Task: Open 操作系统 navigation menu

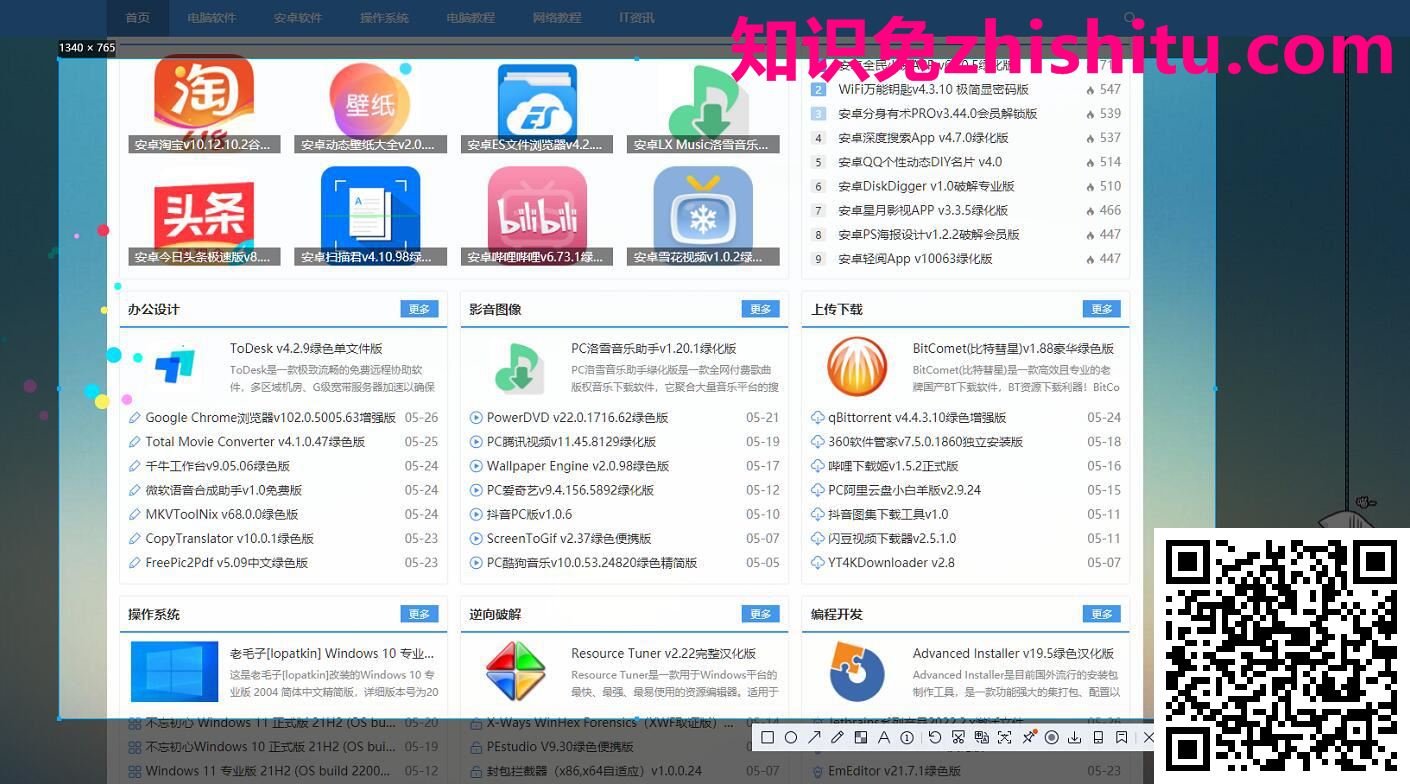Action: pos(384,18)
